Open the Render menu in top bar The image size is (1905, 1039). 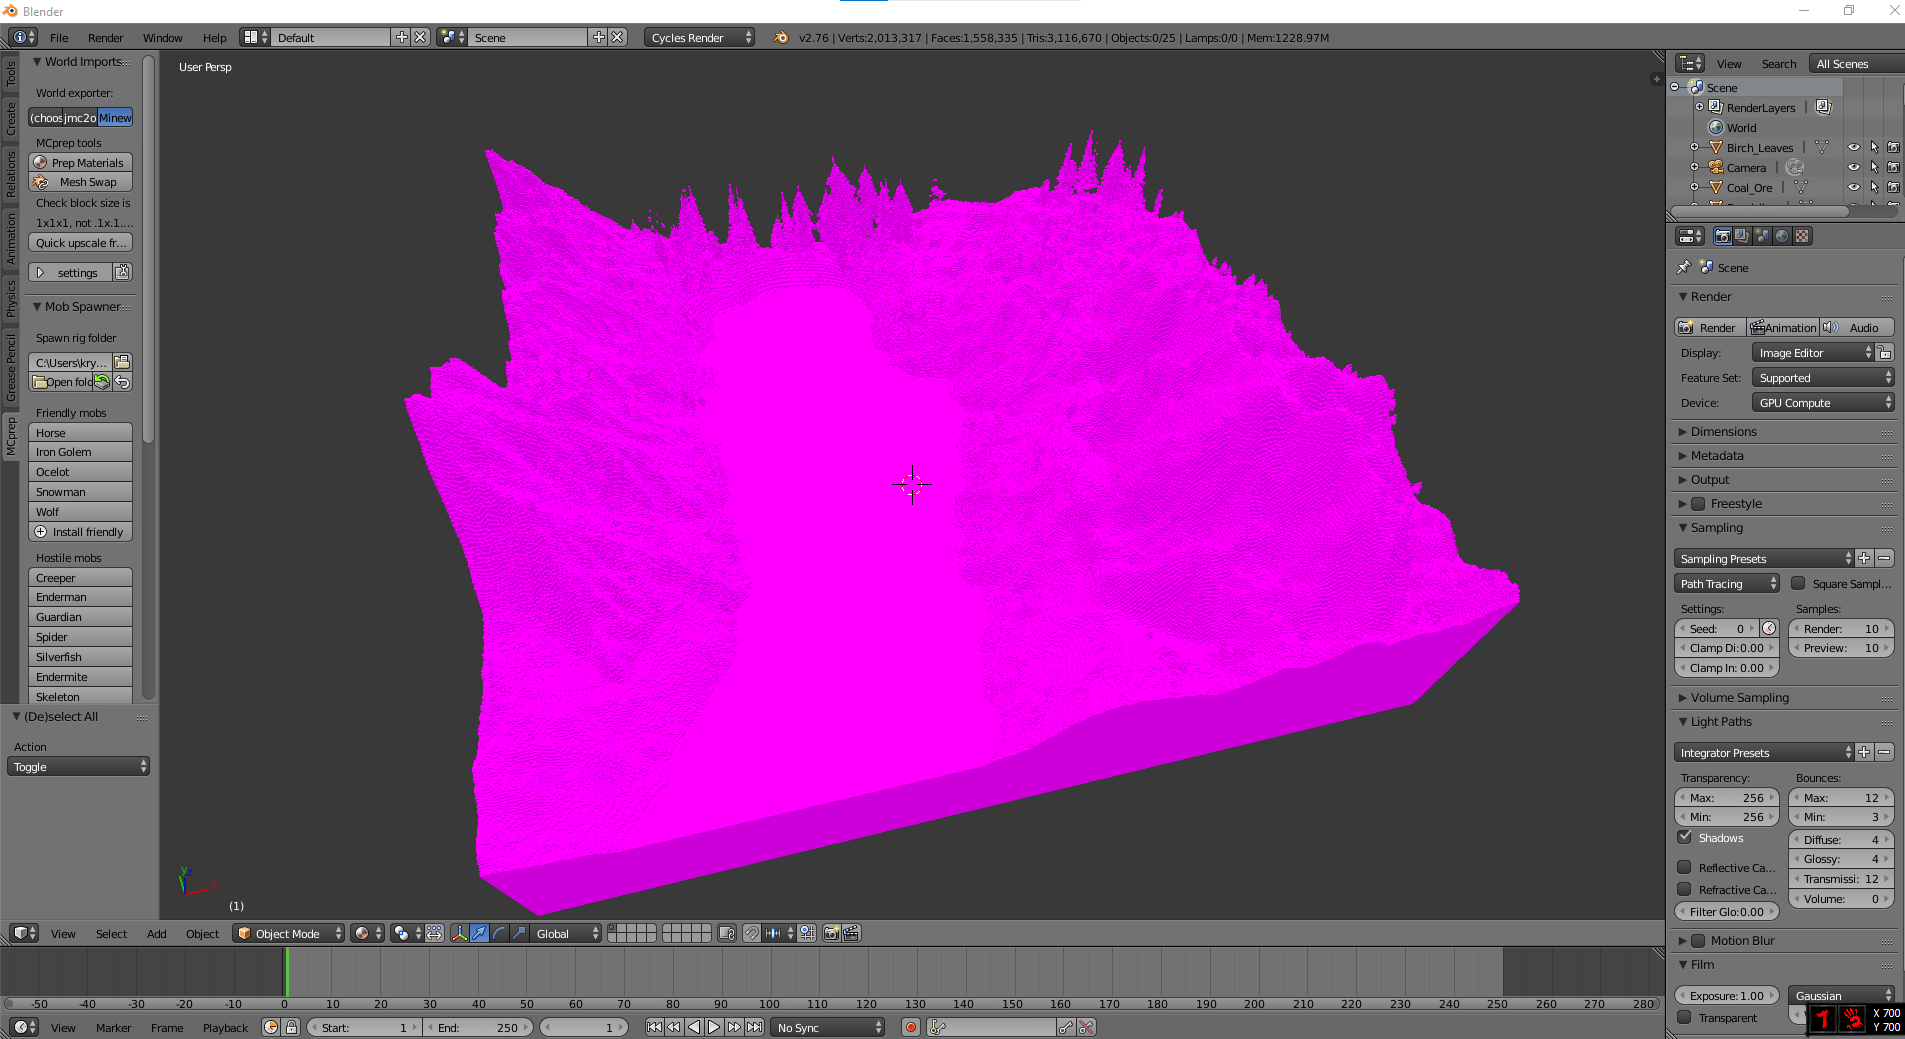point(105,37)
